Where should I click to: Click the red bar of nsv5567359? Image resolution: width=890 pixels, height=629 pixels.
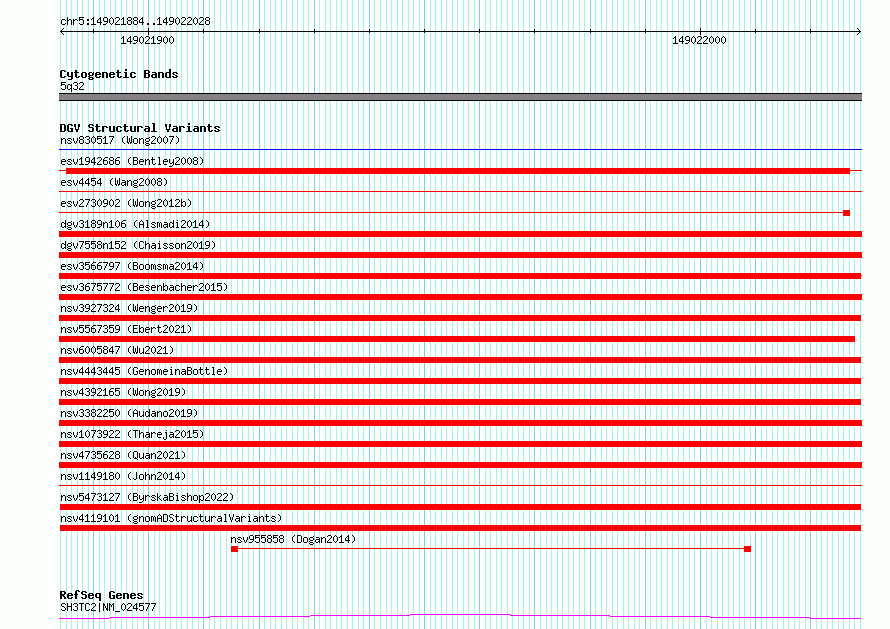tap(457, 339)
